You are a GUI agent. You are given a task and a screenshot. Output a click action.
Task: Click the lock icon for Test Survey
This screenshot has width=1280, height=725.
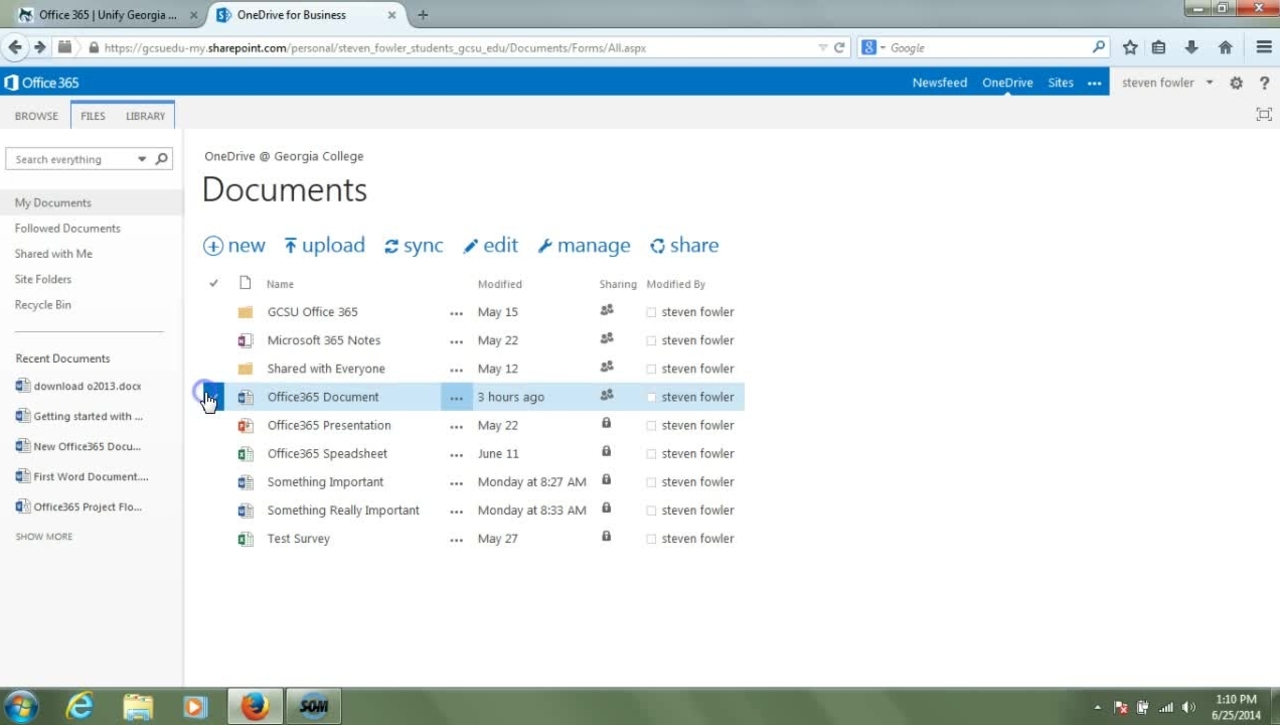(x=606, y=536)
